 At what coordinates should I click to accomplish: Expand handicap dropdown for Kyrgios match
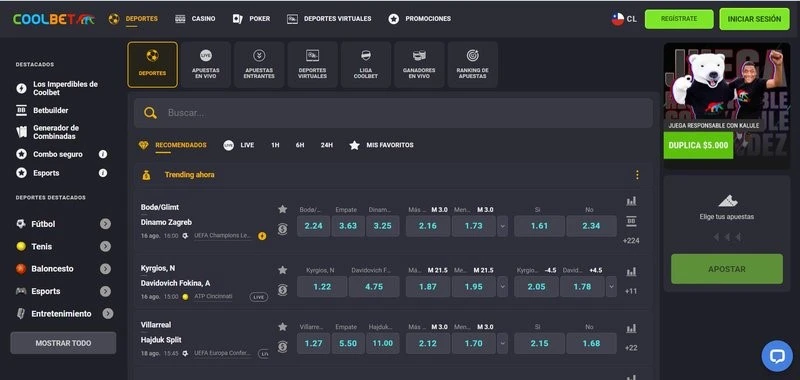pos(611,287)
